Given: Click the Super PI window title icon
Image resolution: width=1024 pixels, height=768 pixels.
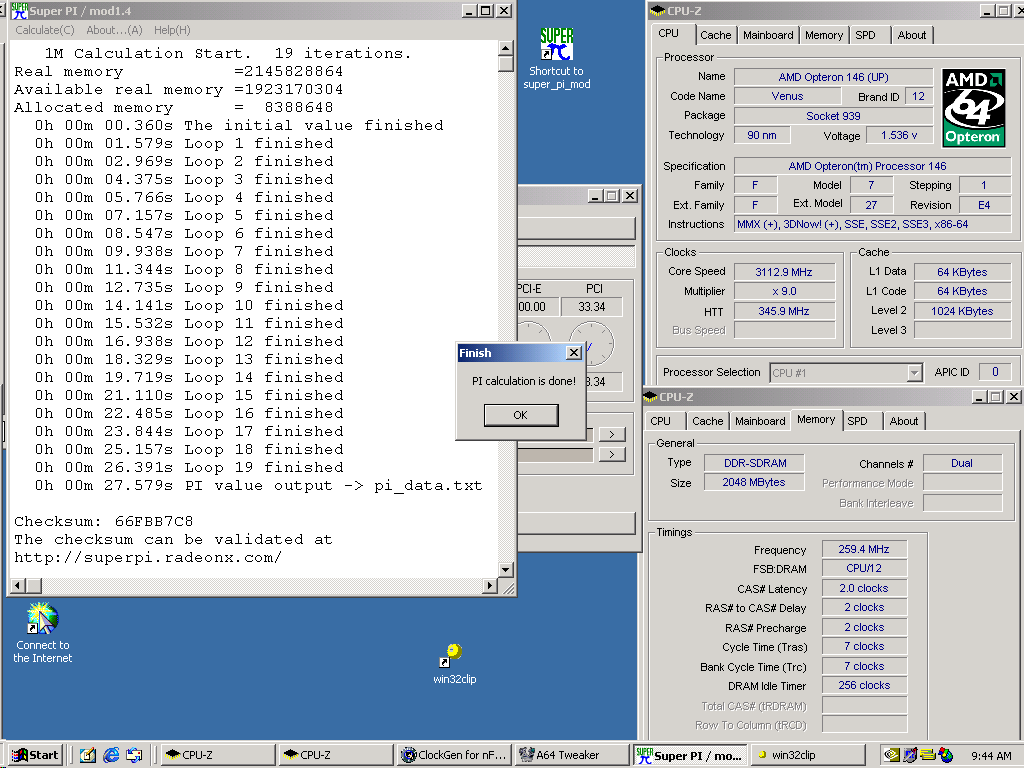Looking at the screenshot, I should coord(19,10).
